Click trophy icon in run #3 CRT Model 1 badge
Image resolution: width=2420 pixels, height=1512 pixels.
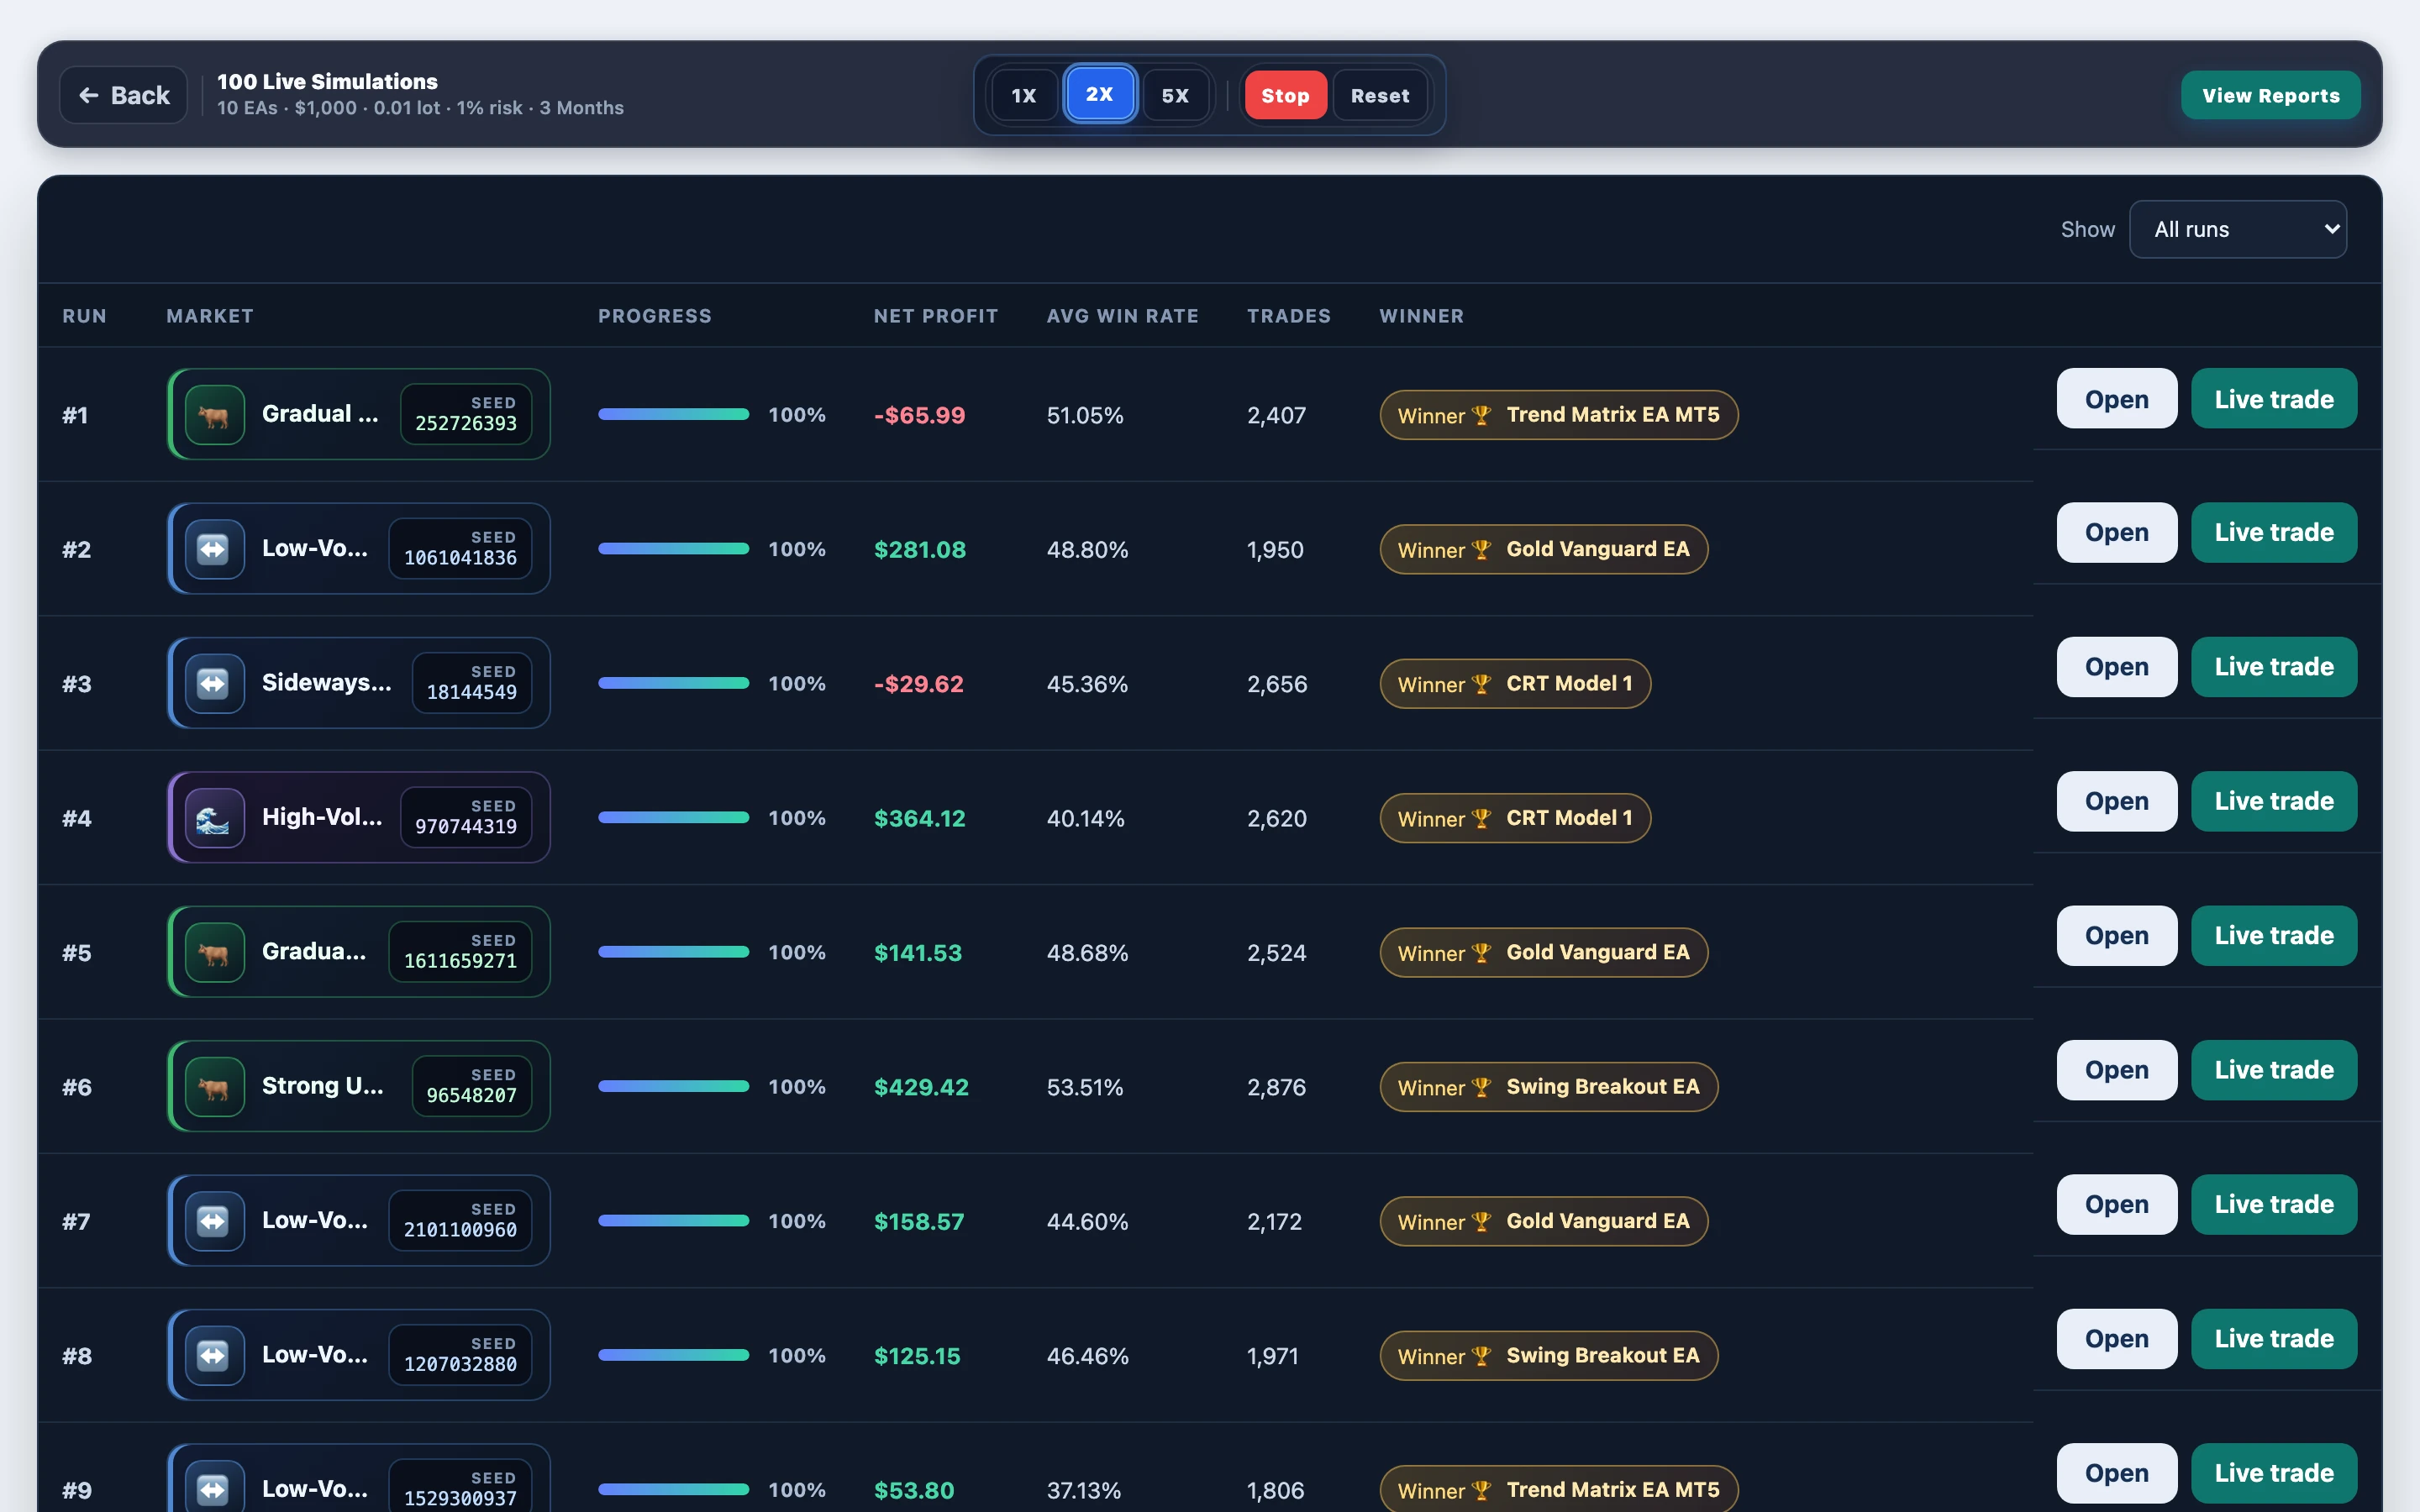click(1482, 684)
